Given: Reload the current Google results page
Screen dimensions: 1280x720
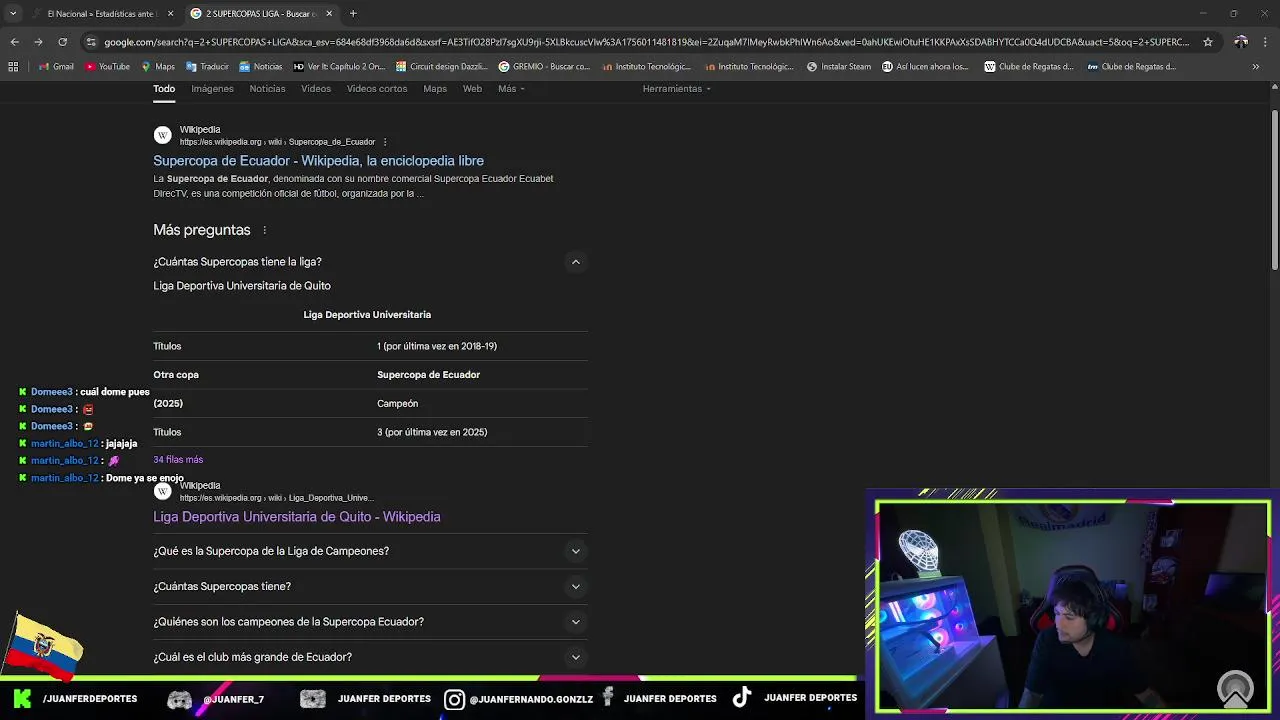Looking at the screenshot, I should coord(62,42).
